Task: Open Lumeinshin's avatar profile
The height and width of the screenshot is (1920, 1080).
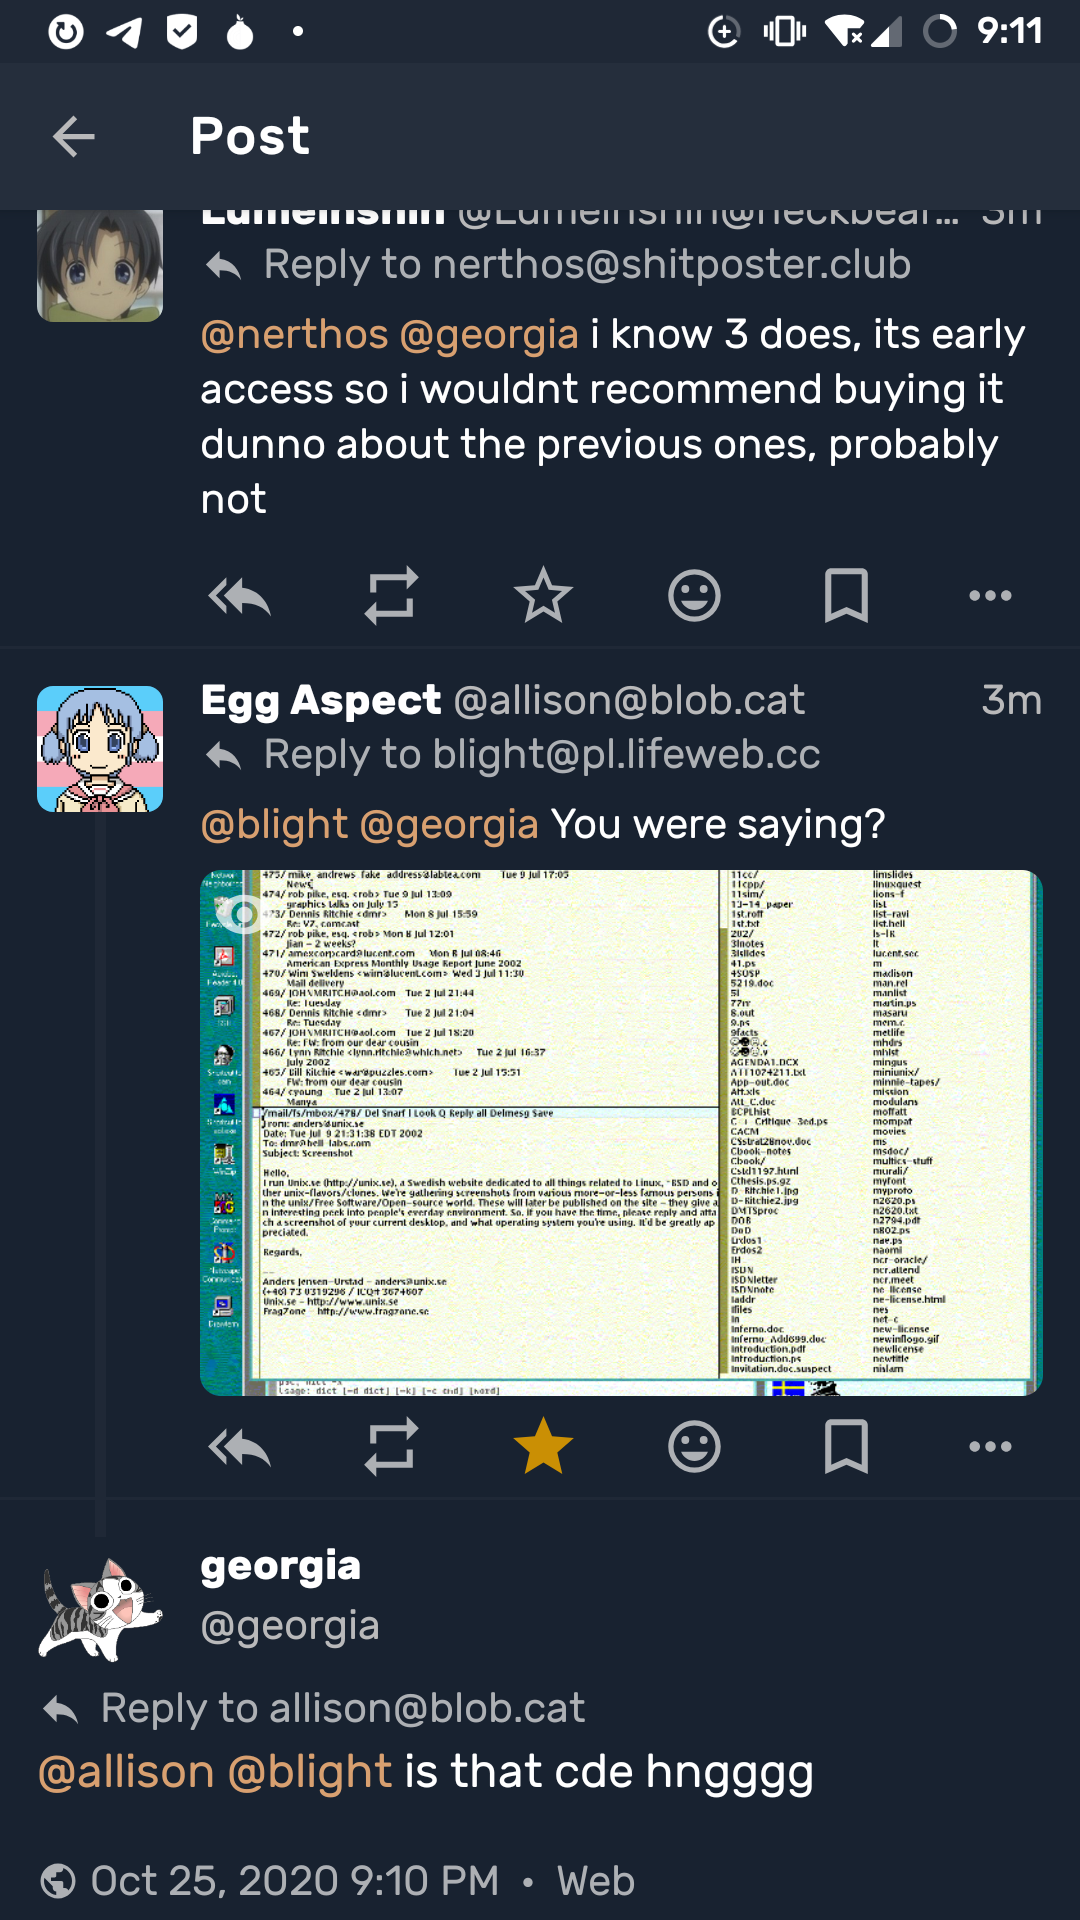Action: 100,266
